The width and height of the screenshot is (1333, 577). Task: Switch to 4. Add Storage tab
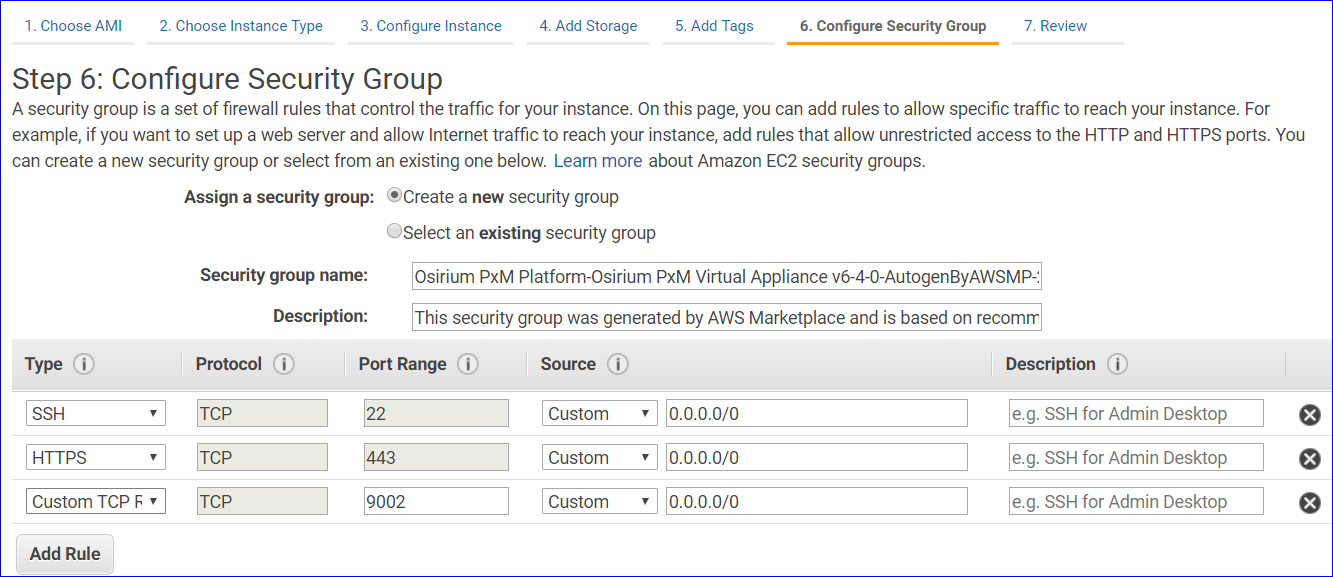pyautogui.click(x=588, y=26)
